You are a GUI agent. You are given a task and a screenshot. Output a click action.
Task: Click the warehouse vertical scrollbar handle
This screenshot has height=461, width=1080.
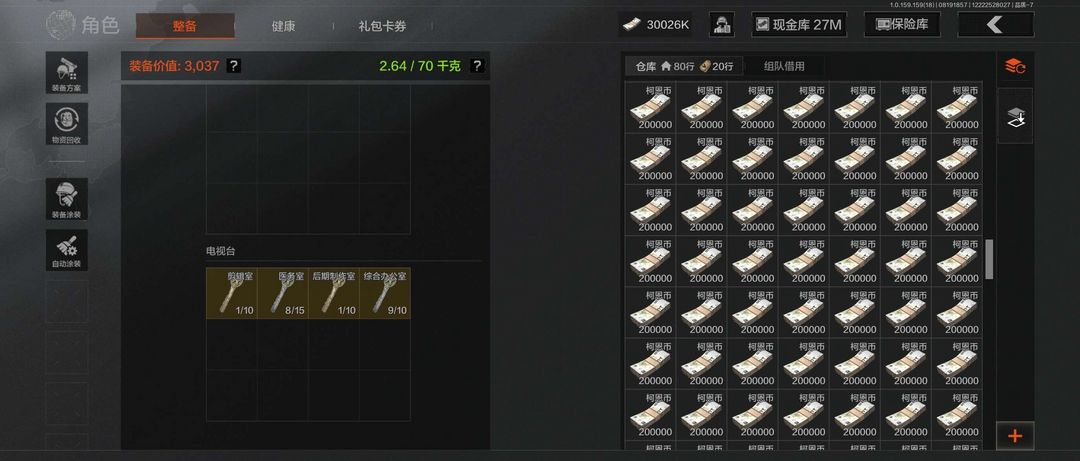coord(989,259)
